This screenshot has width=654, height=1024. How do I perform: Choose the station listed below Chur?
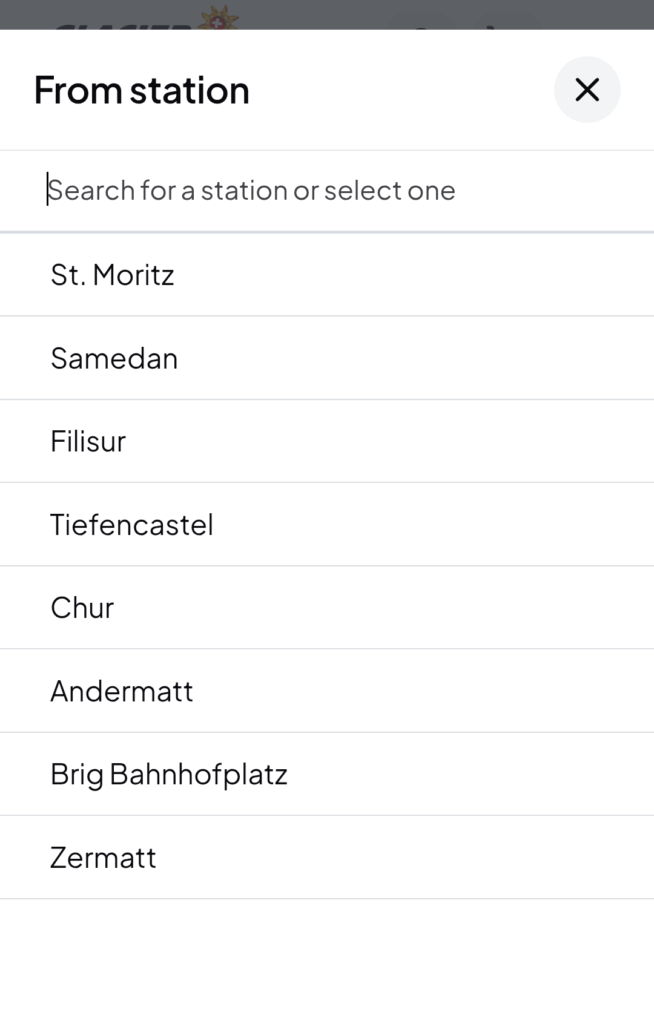tap(327, 691)
